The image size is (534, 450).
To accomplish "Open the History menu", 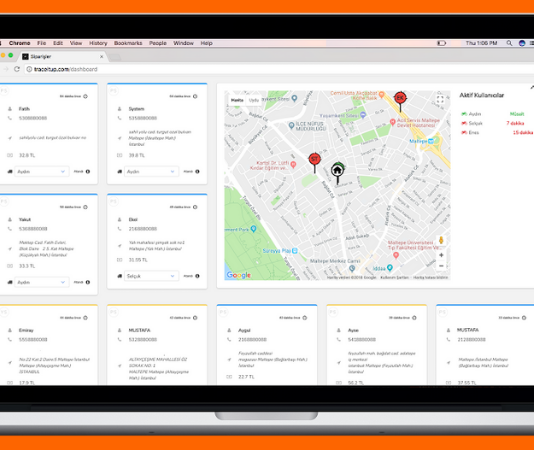I will (98, 43).
